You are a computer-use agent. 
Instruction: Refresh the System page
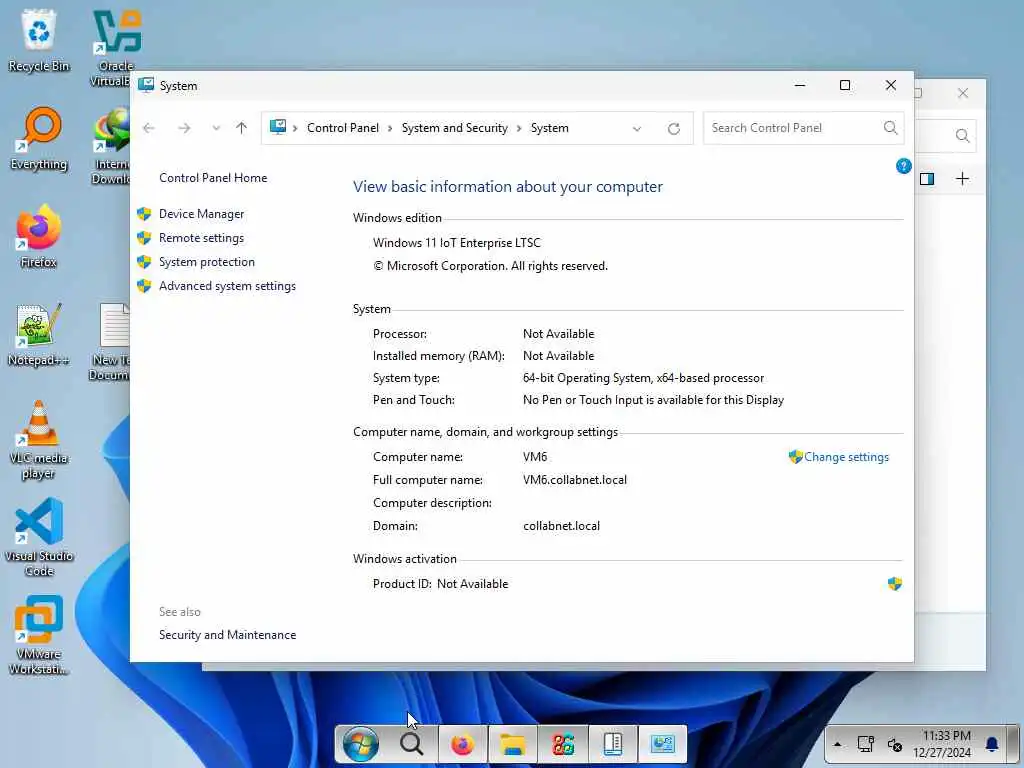pyautogui.click(x=674, y=129)
